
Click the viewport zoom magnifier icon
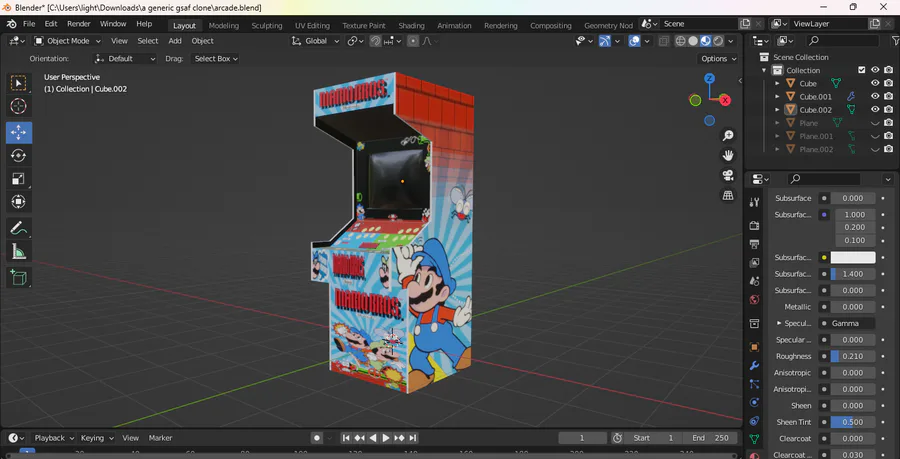coord(728,135)
